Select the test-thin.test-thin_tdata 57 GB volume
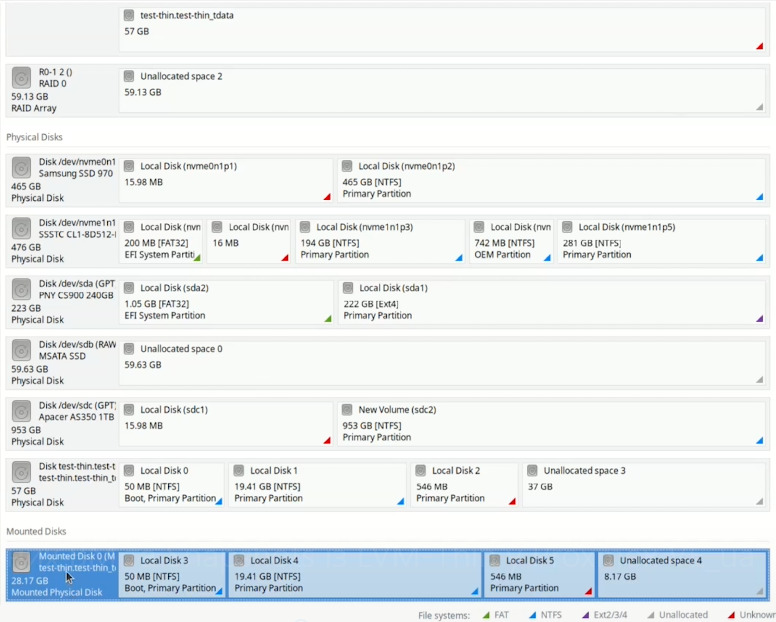The image size is (776, 622). tap(442, 30)
